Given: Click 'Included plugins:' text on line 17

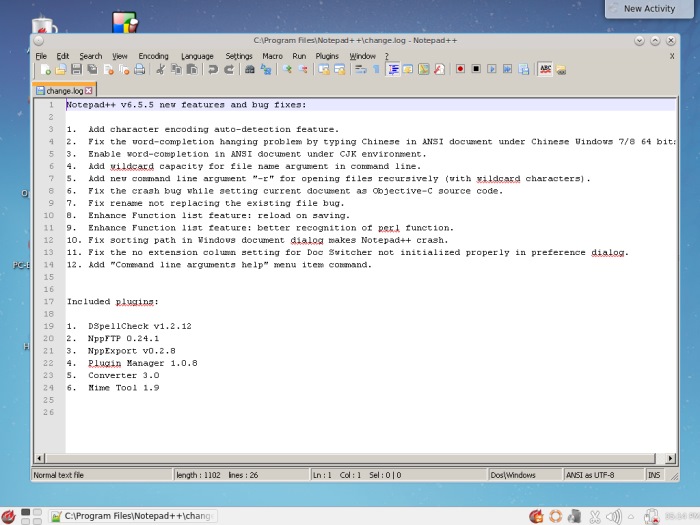Looking at the screenshot, I should 112,302.
